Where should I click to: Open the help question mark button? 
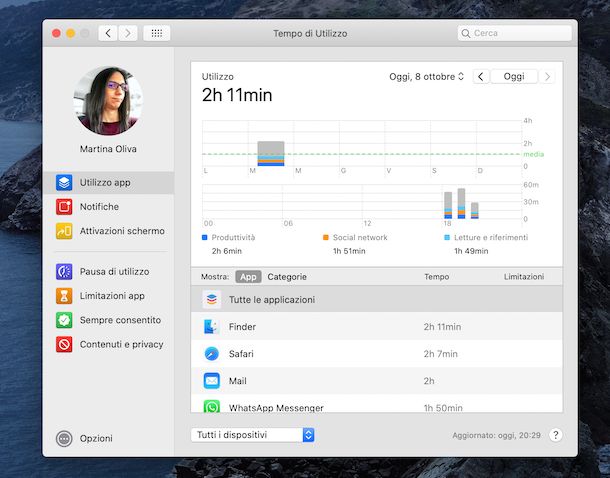click(x=556, y=435)
